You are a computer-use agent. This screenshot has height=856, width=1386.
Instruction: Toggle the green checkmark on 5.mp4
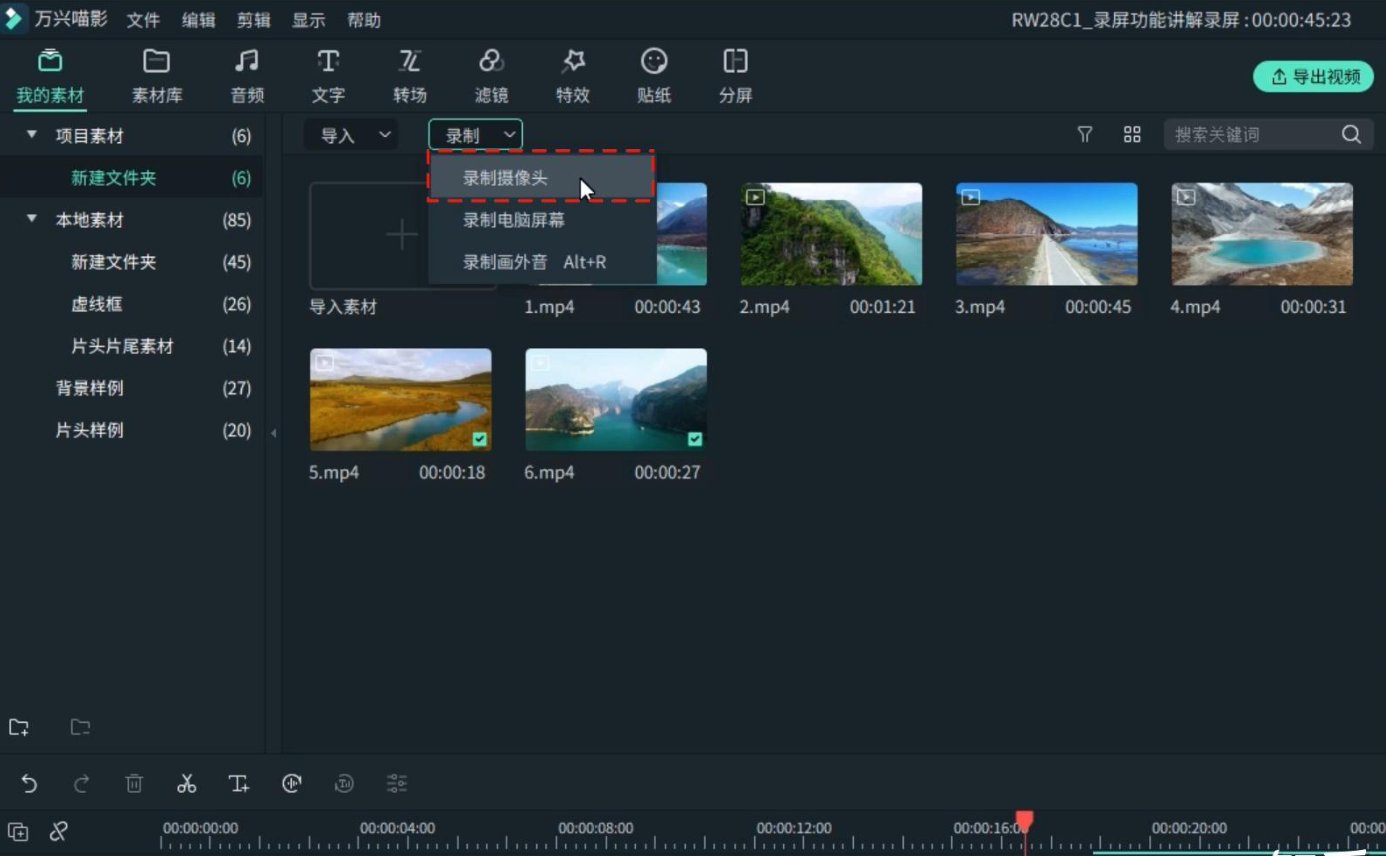[479, 438]
